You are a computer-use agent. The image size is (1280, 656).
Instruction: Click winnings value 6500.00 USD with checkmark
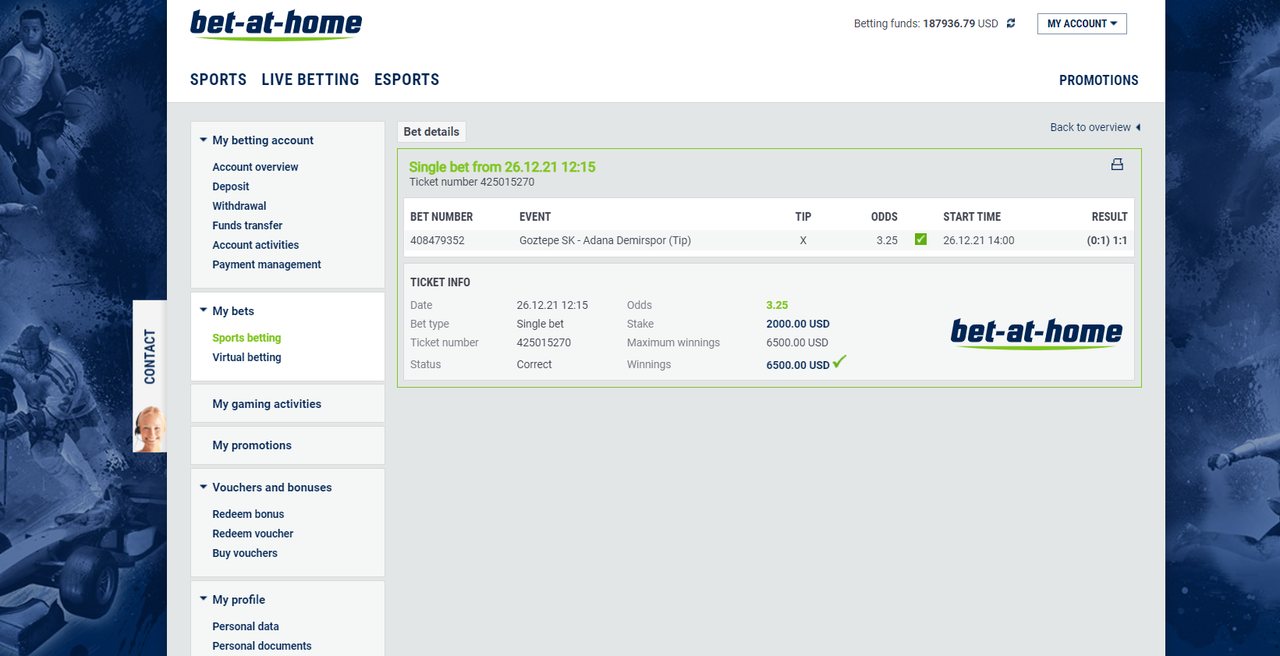(x=806, y=364)
